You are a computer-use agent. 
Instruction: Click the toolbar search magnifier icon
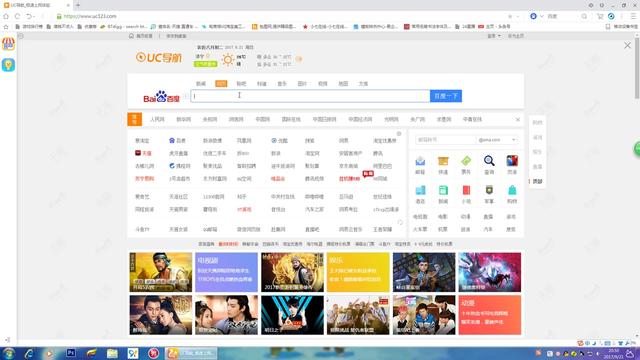(584, 16)
